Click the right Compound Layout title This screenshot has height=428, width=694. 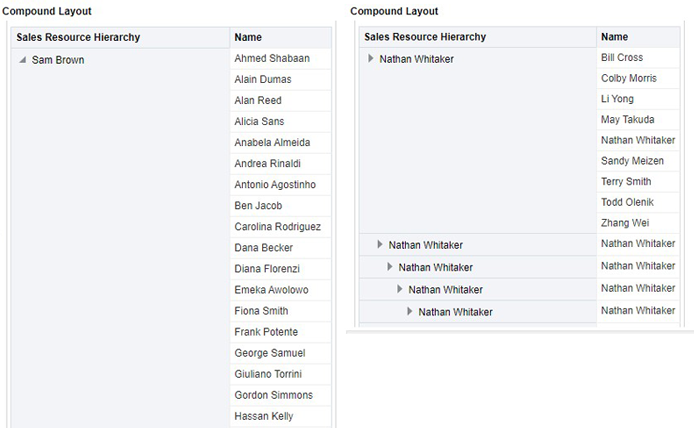click(x=394, y=11)
